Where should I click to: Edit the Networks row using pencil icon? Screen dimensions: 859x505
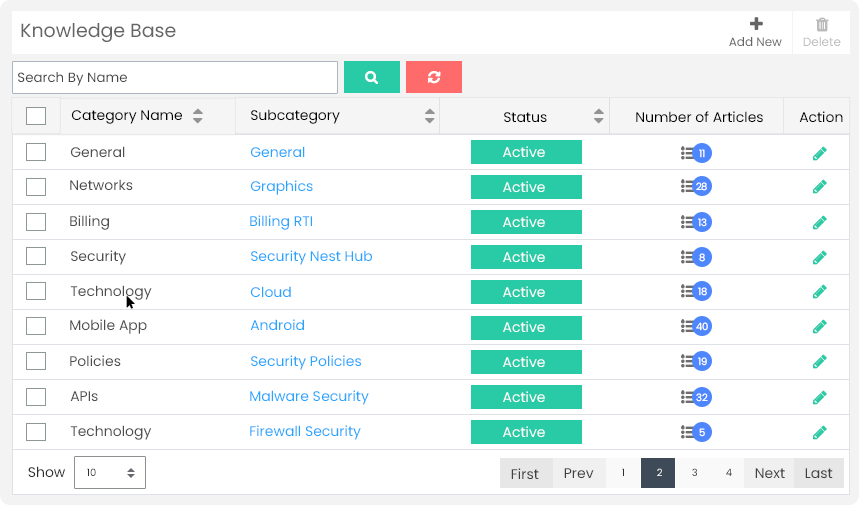(x=820, y=187)
